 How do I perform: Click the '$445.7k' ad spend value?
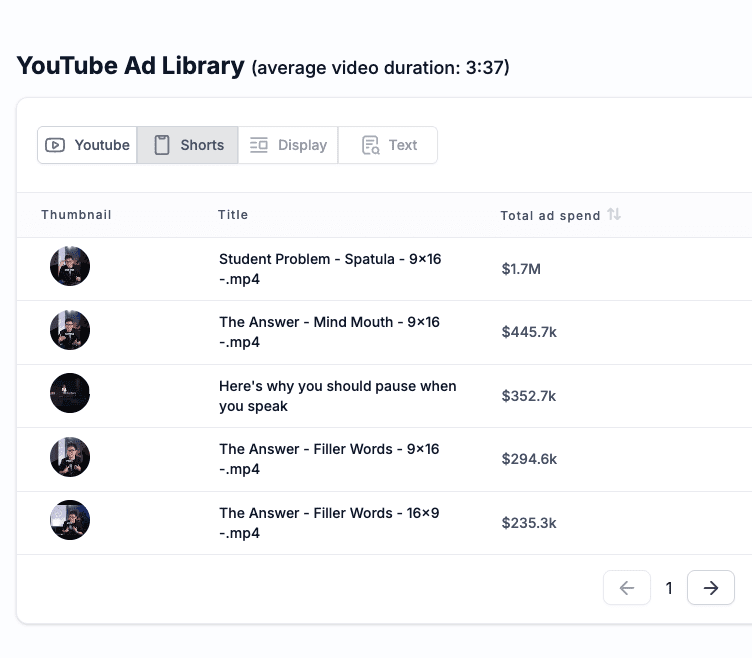529,332
